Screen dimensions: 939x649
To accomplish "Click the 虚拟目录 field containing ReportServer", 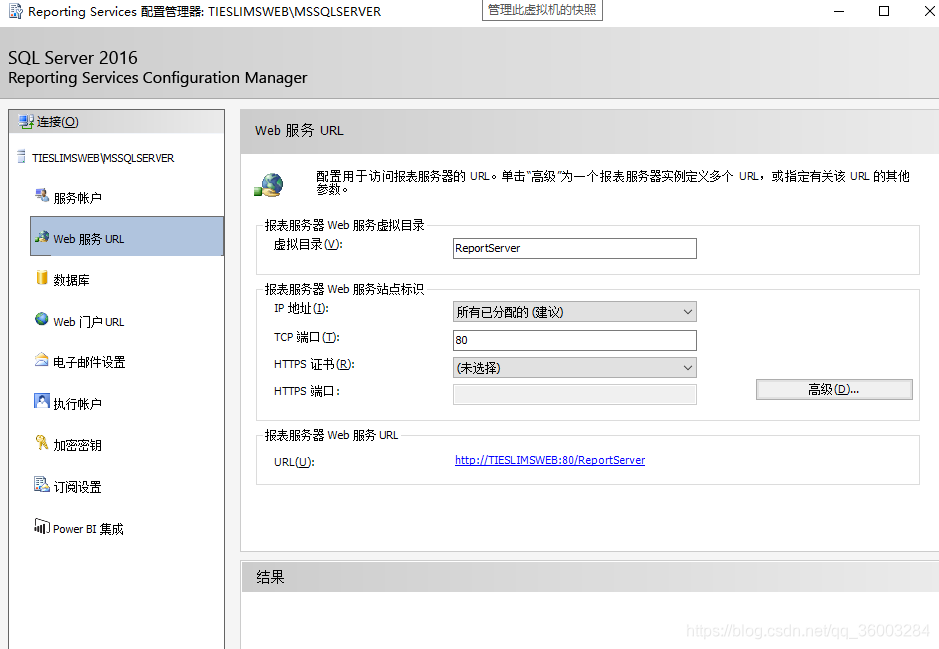I will (x=574, y=248).
